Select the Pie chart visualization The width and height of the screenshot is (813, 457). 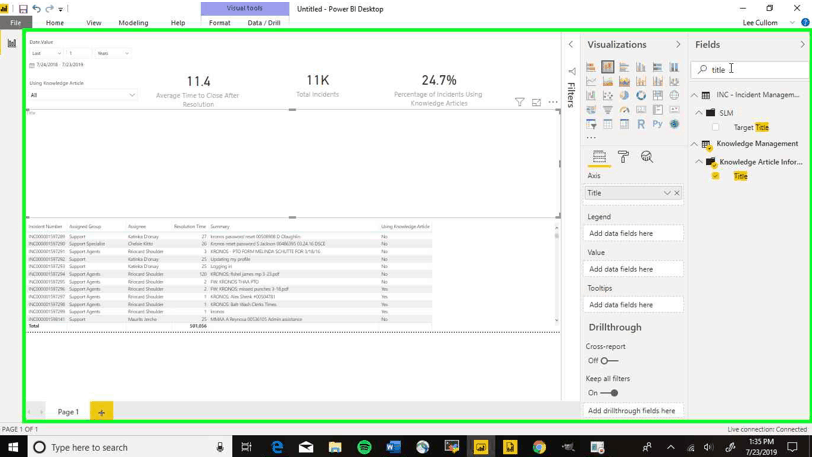click(624, 95)
